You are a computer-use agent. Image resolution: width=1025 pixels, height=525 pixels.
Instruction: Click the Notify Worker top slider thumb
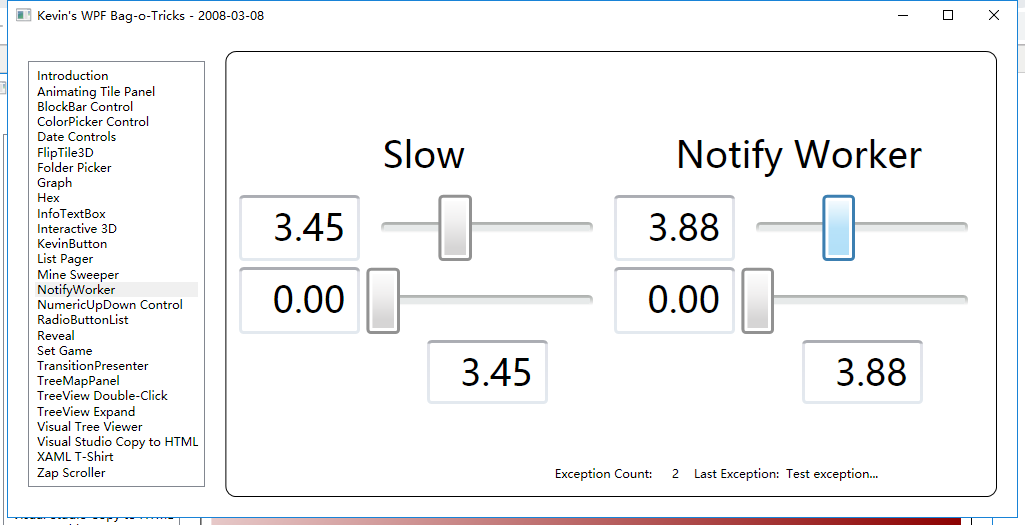coord(838,228)
